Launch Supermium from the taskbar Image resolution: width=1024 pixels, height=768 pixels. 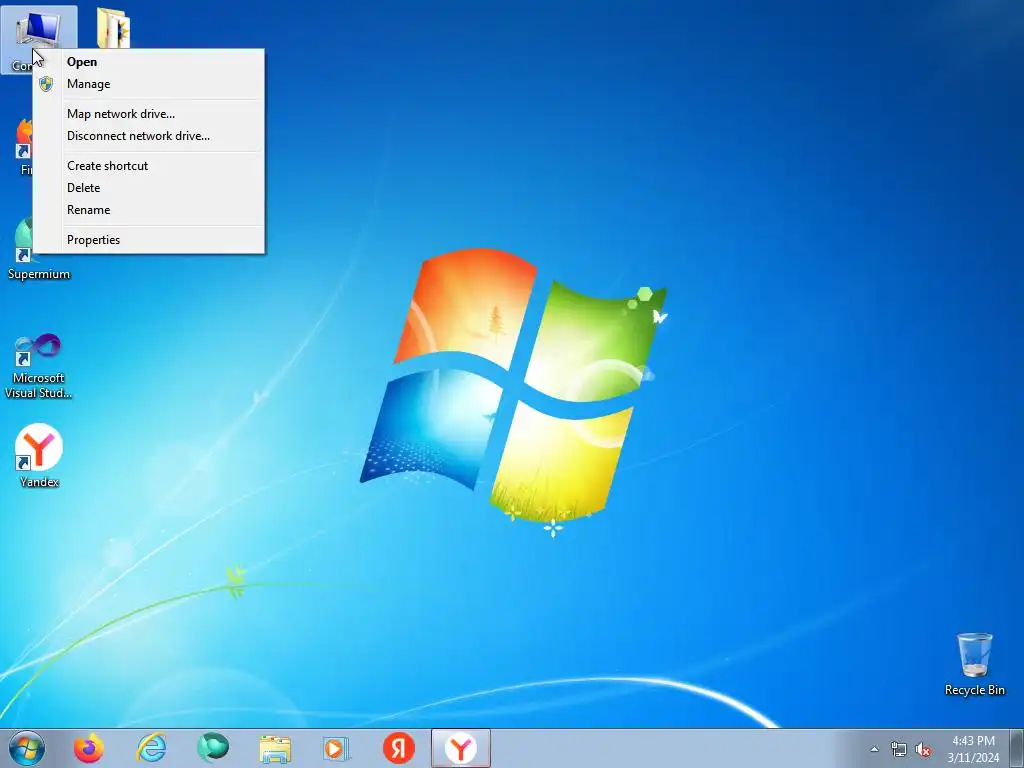(x=213, y=748)
